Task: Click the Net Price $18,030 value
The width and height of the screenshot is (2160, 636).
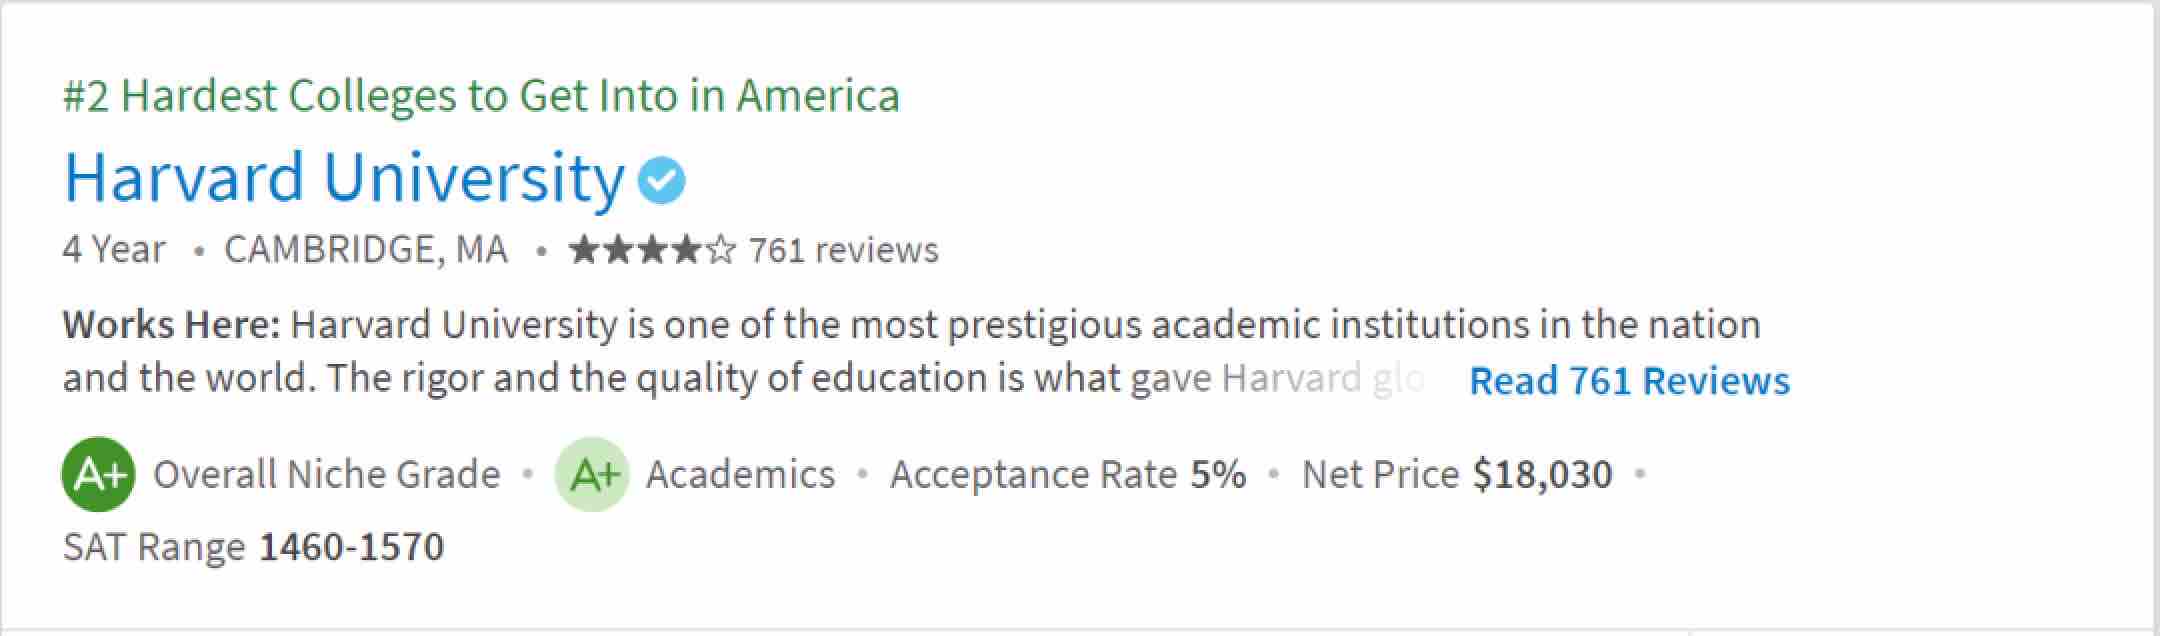Action: pyautogui.click(x=1542, y=474)
